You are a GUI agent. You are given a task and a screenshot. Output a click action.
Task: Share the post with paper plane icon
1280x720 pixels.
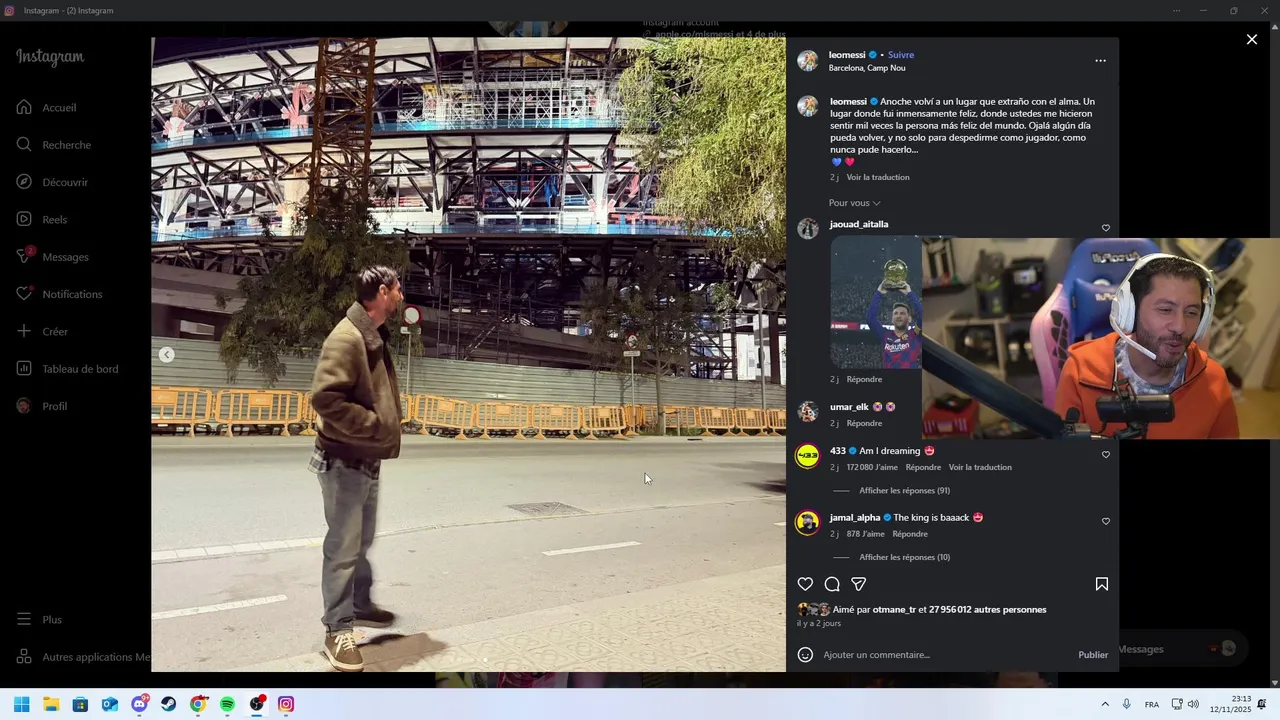click(x=858, y=584)
